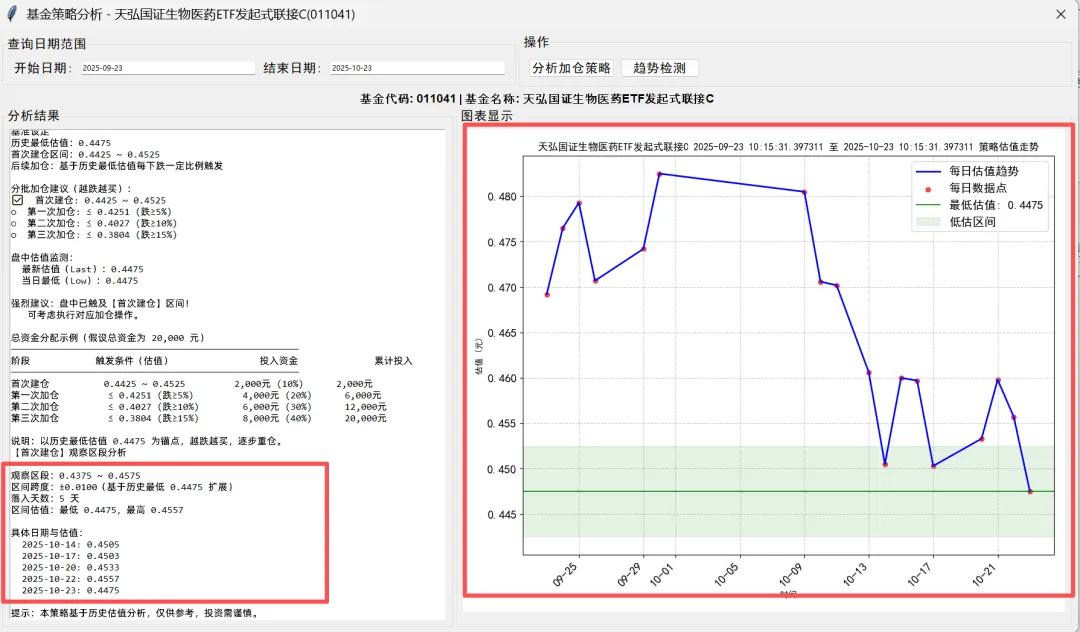Click the 累计投入 column header
1080x632 pixels.
point(393,361)
